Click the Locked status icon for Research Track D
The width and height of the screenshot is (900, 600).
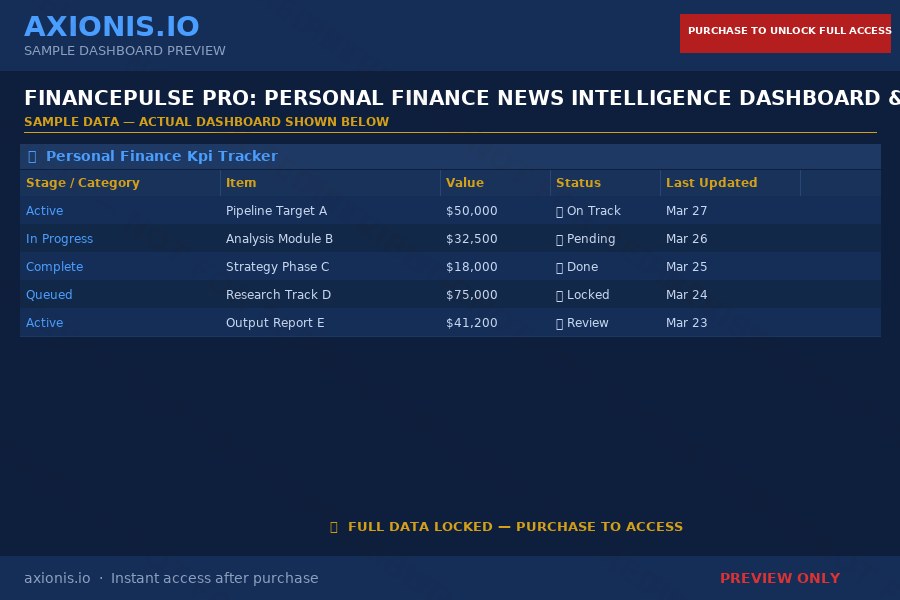(x=559, y=295)
